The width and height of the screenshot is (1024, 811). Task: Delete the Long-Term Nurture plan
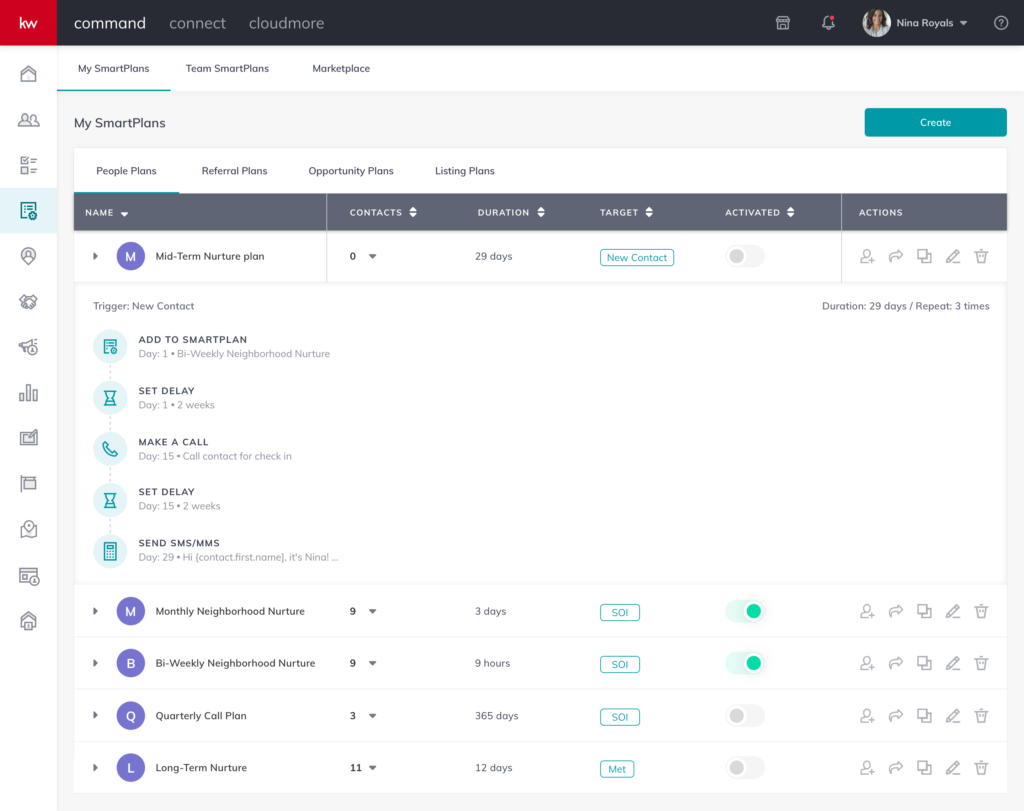tap(981, 768)
